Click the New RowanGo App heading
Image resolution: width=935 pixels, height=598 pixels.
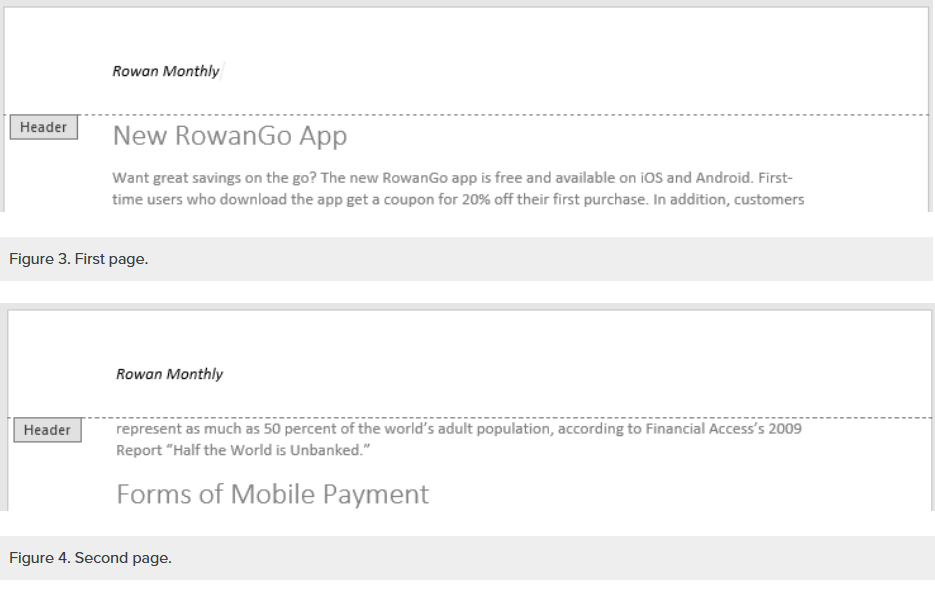pos(229,136)
